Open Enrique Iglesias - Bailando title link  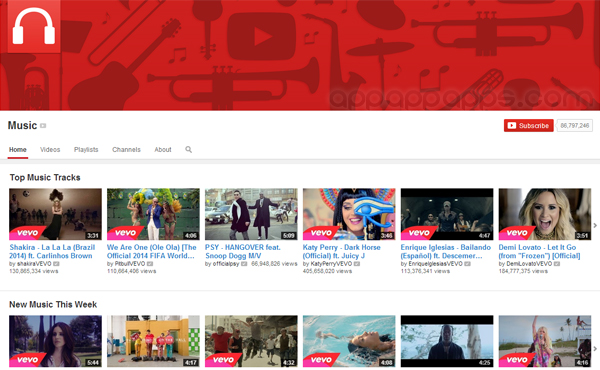point(446,251)
